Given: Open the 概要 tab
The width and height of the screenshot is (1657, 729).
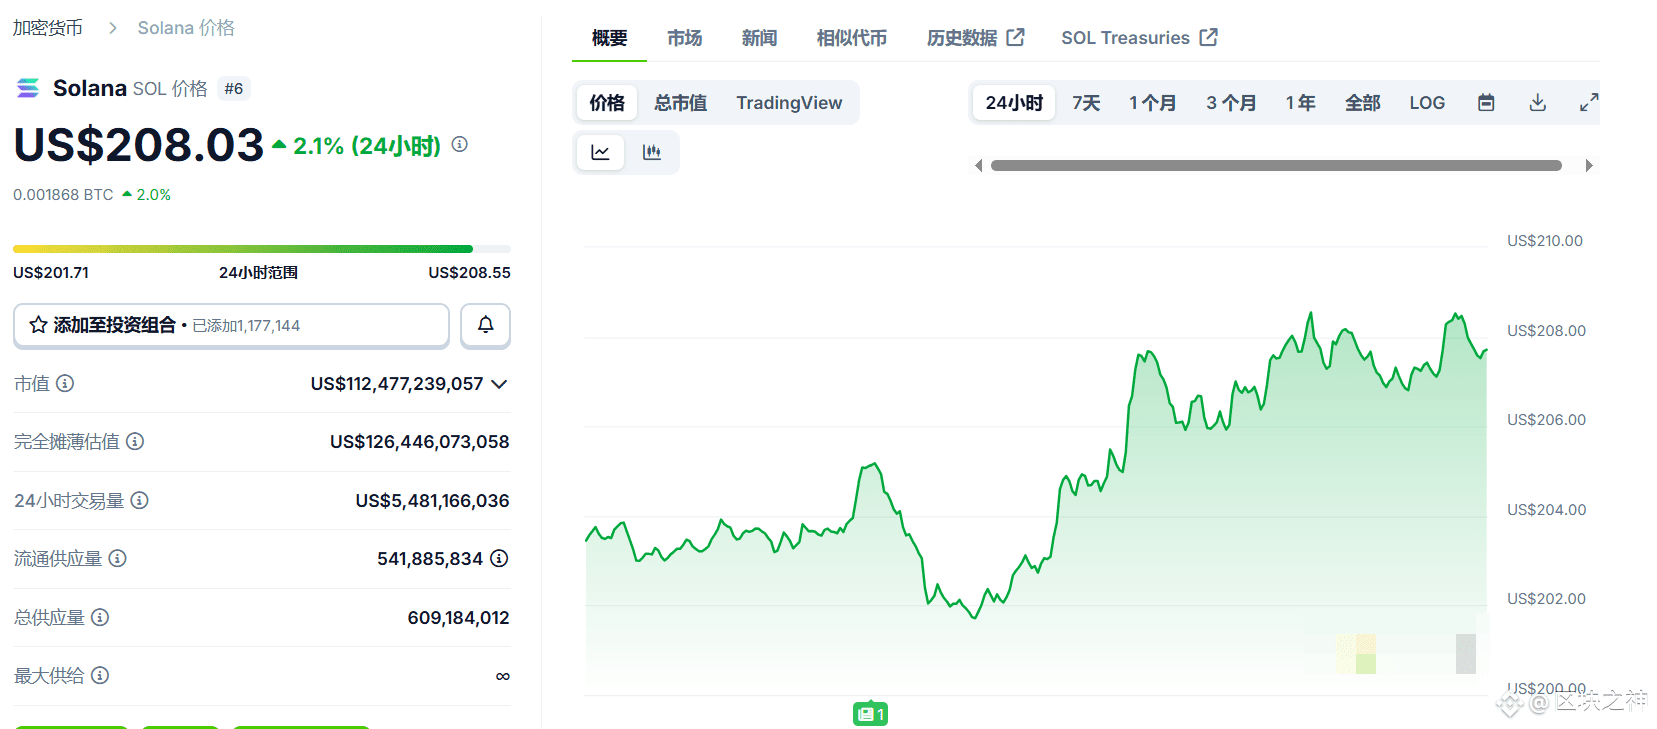Looking at the screenshot, I should tap(609, 38).
